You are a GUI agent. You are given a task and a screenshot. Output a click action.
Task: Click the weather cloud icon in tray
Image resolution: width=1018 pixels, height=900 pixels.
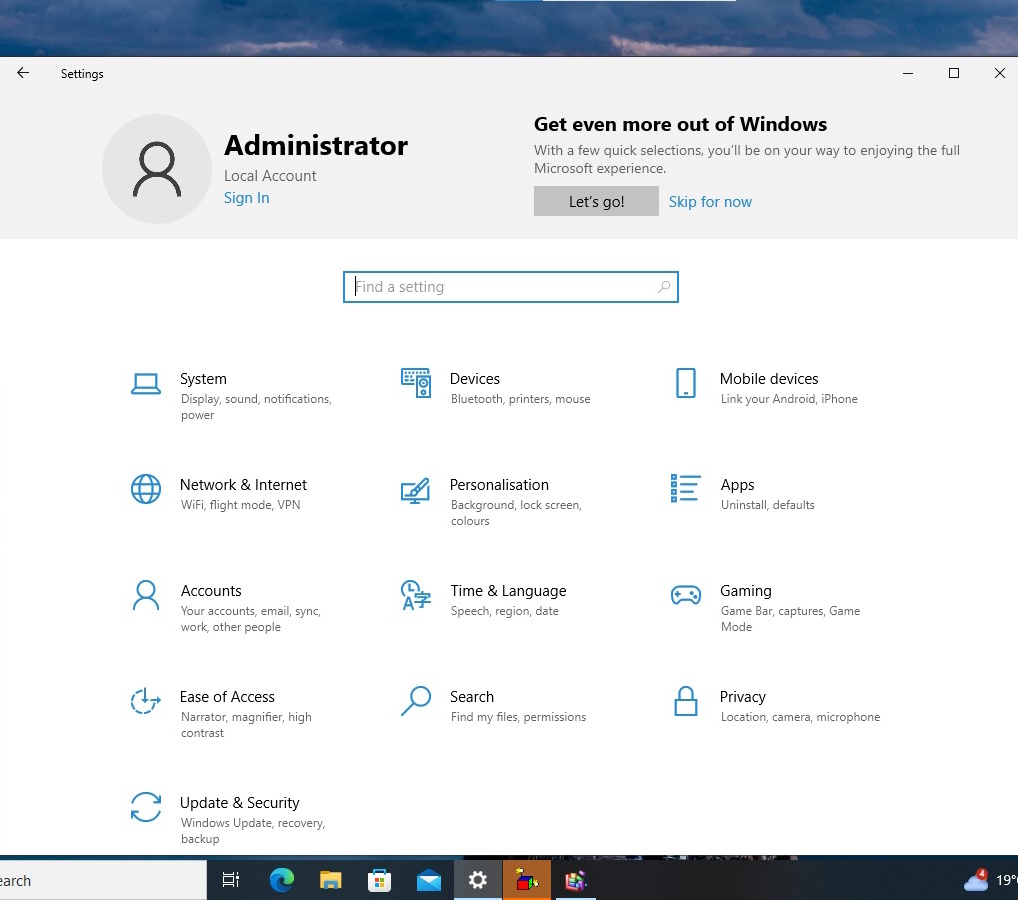click(x=976, y=880)
